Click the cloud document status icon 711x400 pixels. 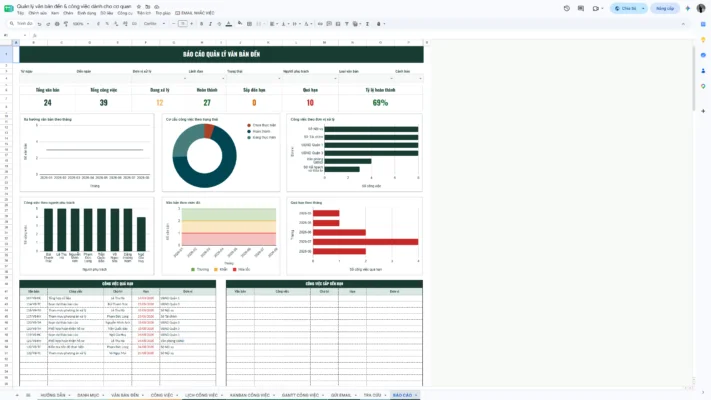[156, 7]
